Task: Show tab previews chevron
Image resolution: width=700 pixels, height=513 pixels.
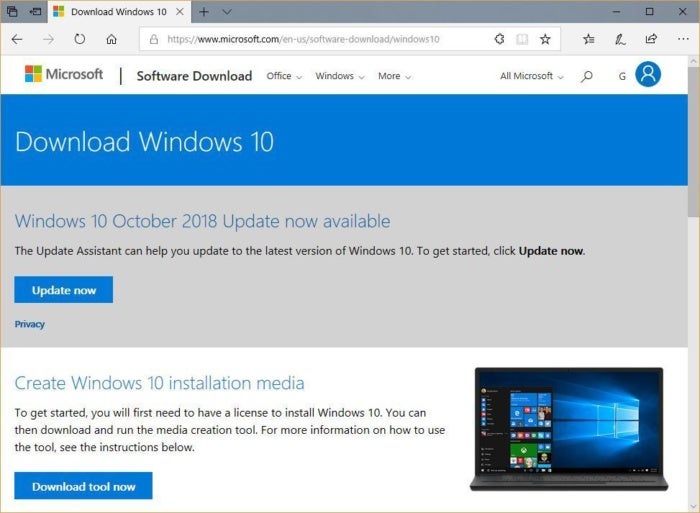Action: pos(227,12)
